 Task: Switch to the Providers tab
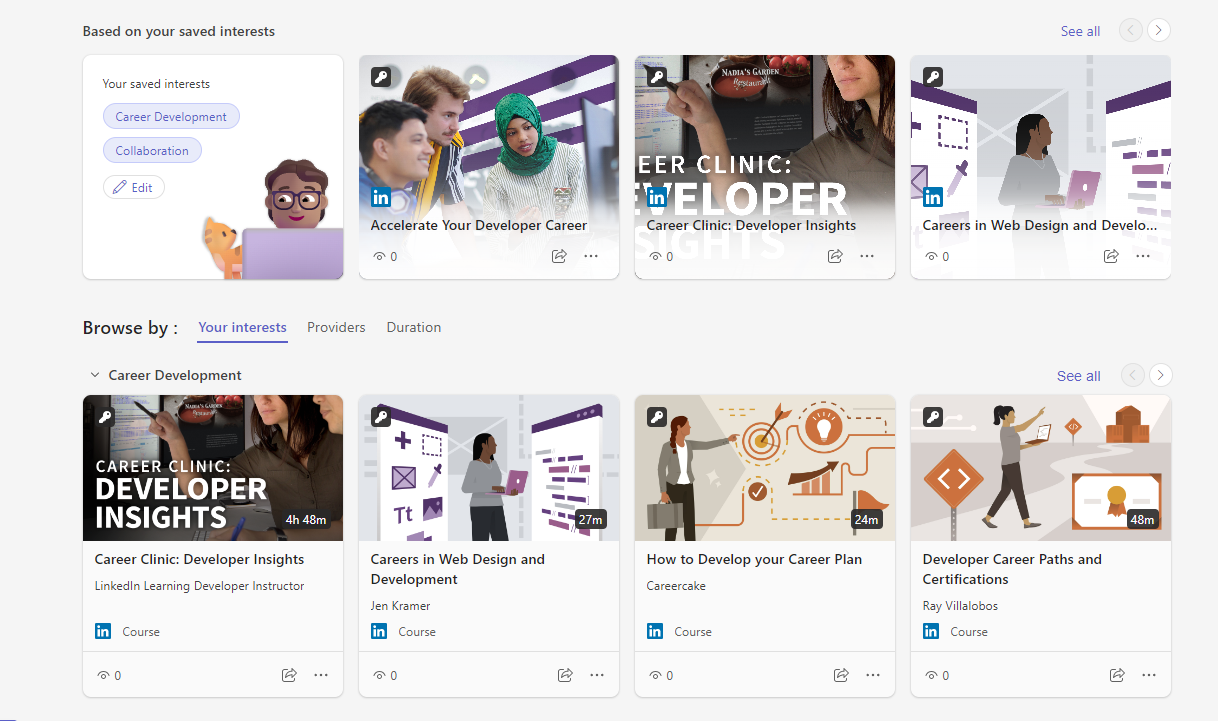tap(336, 327)
